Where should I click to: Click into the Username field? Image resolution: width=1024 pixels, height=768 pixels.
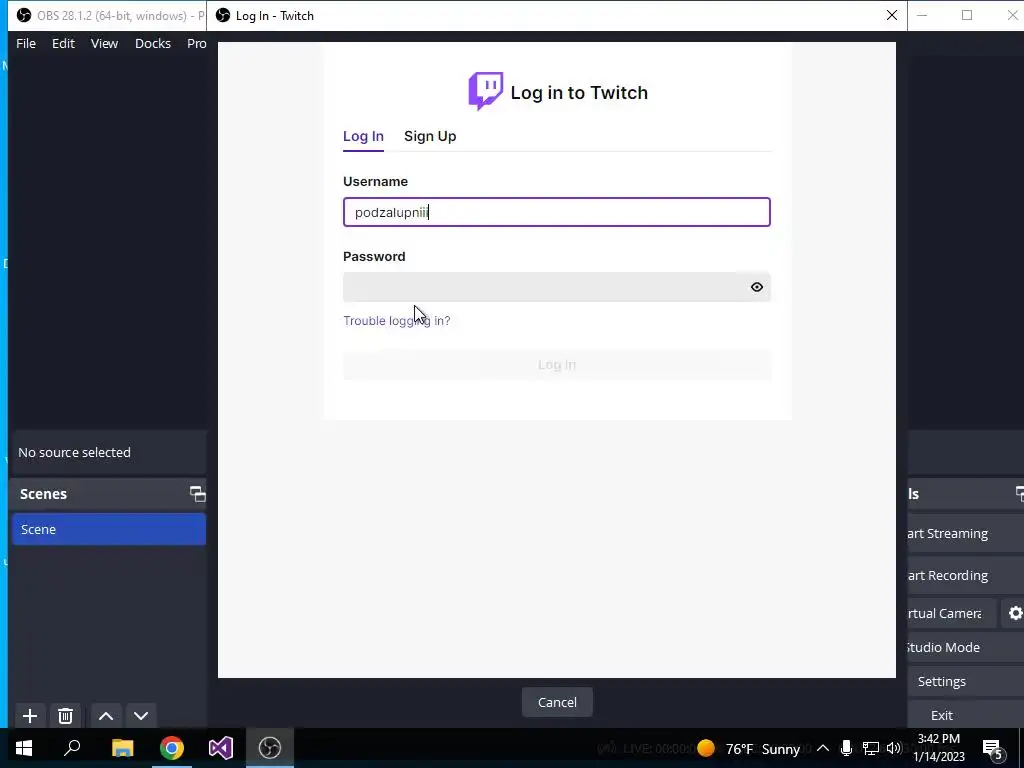[556, 212]
